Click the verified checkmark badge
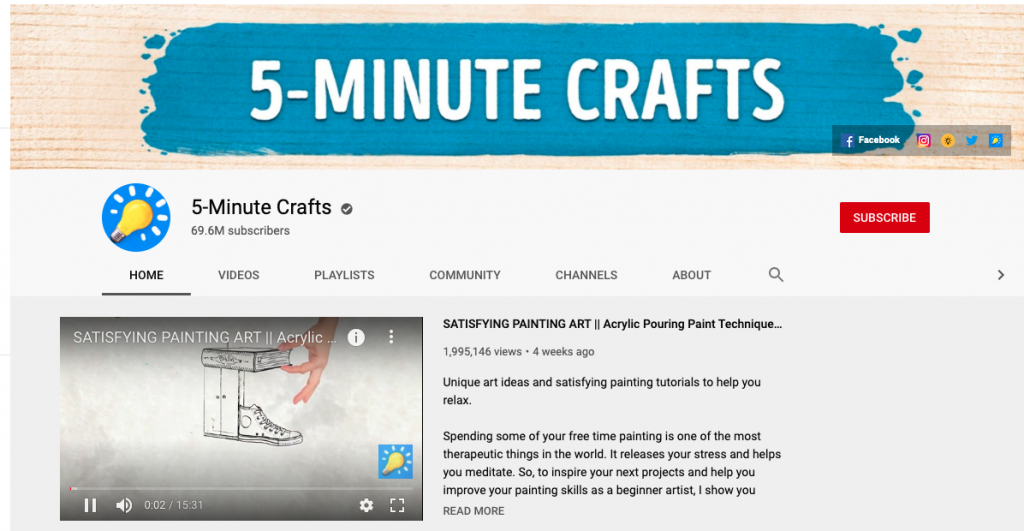Image resolution: width=1024 pixels, height=531 pixels. coord(347,209)
